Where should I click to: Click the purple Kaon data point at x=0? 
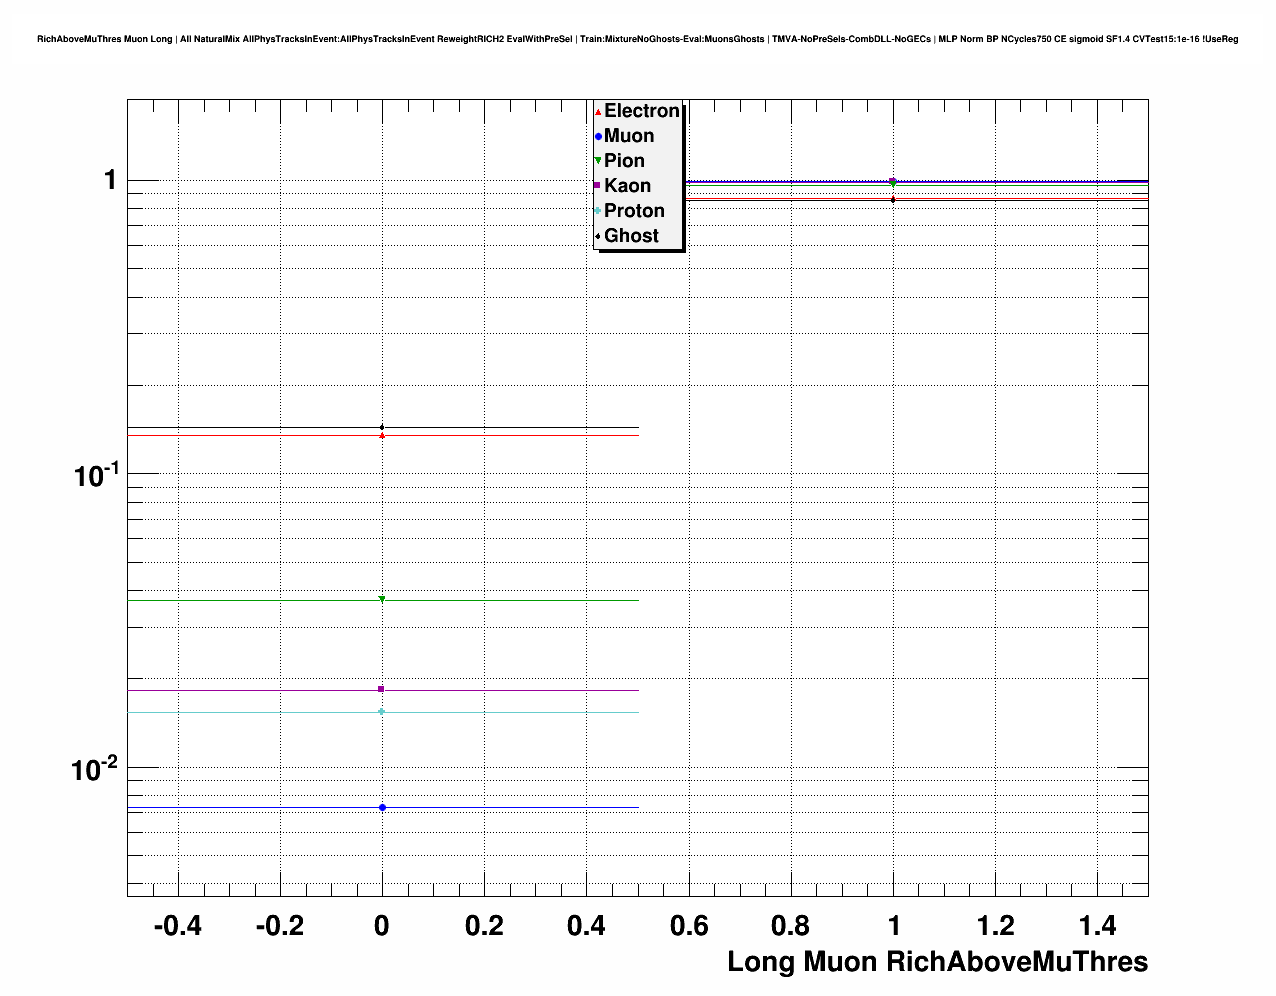pyautogui.click(x=382, y=689)
